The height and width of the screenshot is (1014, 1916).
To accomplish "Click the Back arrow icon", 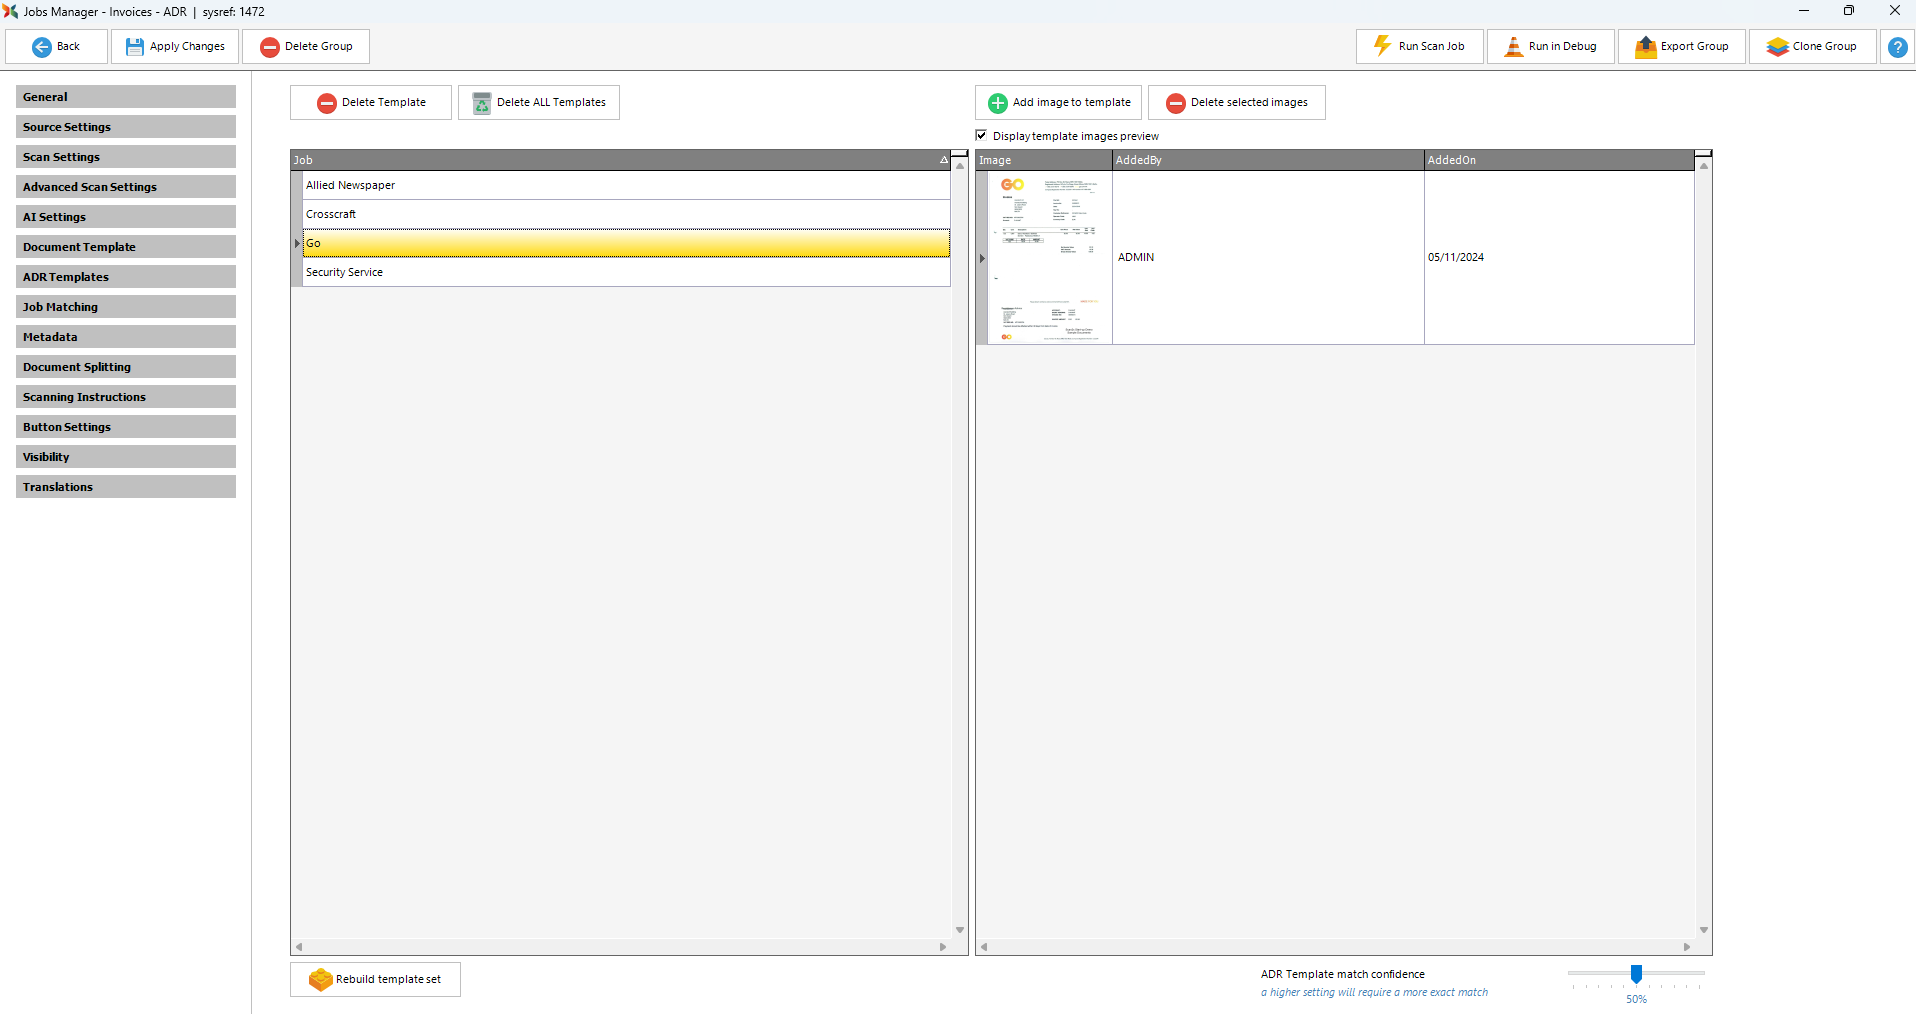I will click(x=42, y=47).
